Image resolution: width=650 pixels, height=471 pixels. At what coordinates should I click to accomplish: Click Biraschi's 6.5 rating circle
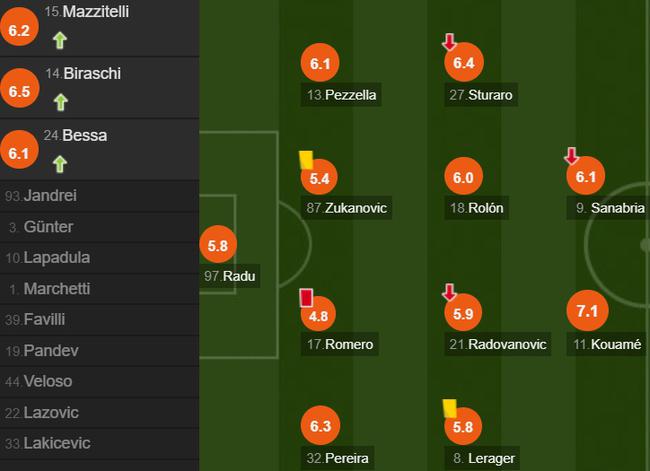(x=19, y=90)
